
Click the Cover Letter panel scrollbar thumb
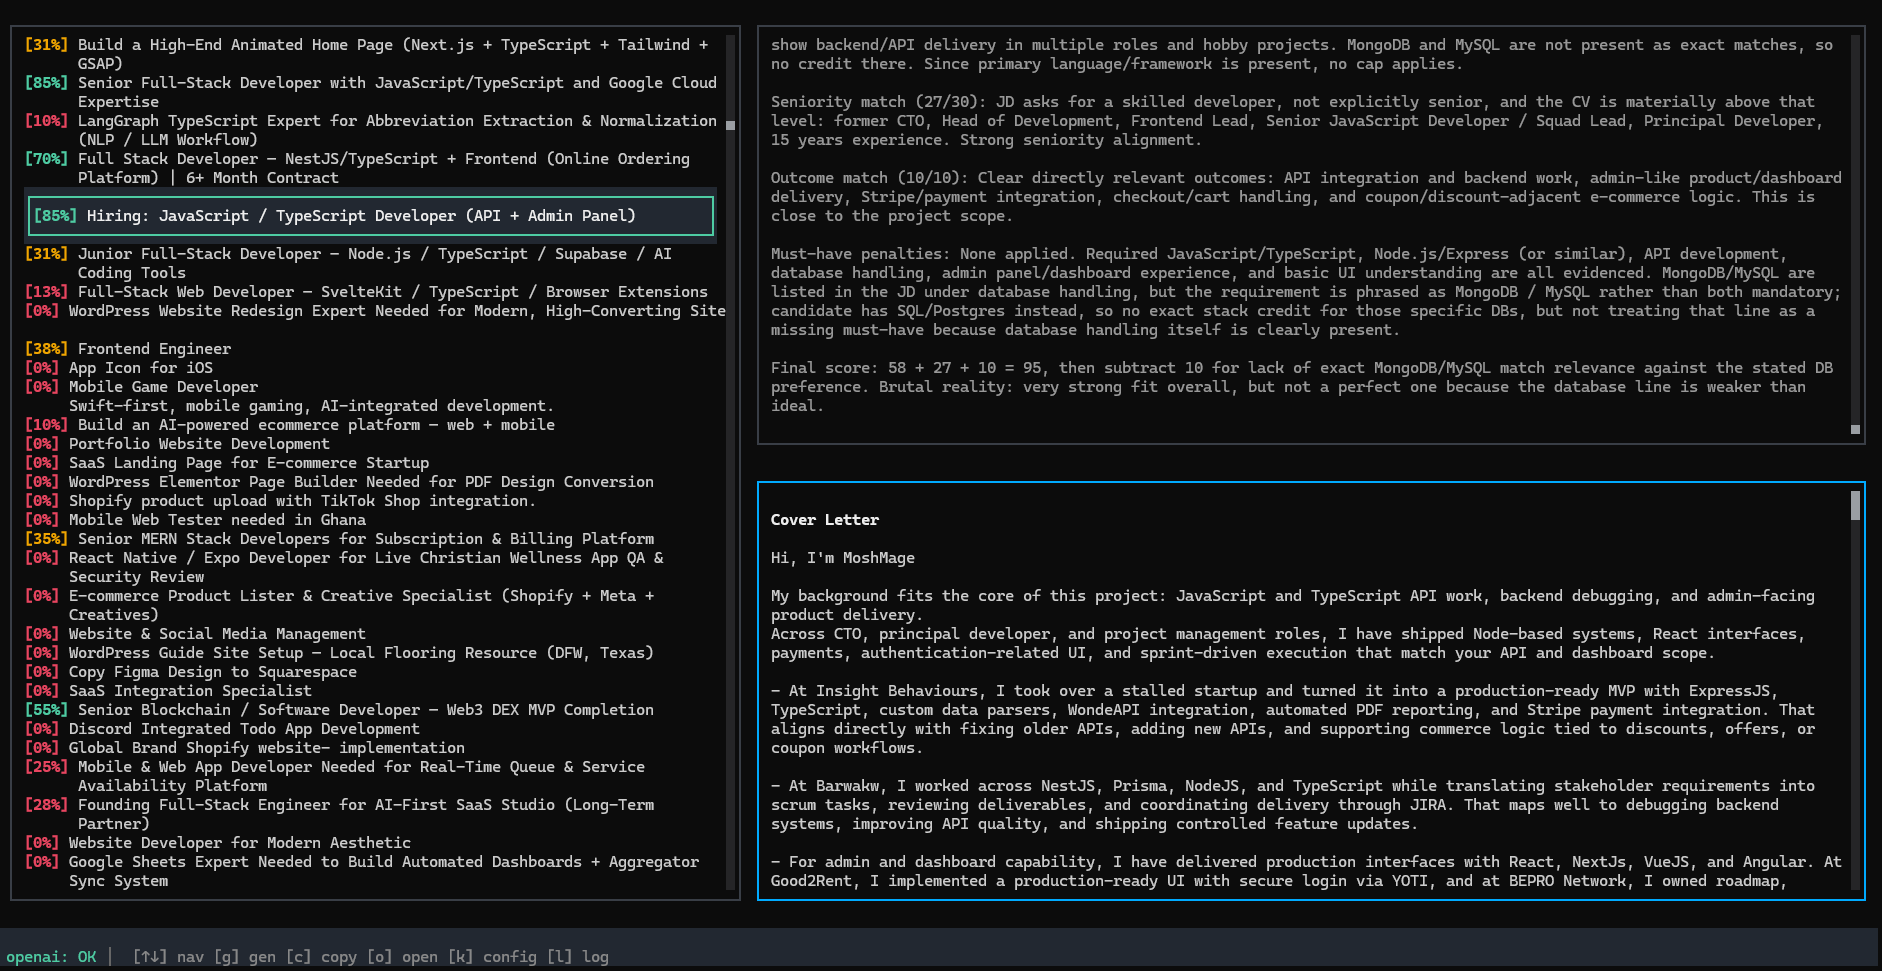(x=1855, y=506)
